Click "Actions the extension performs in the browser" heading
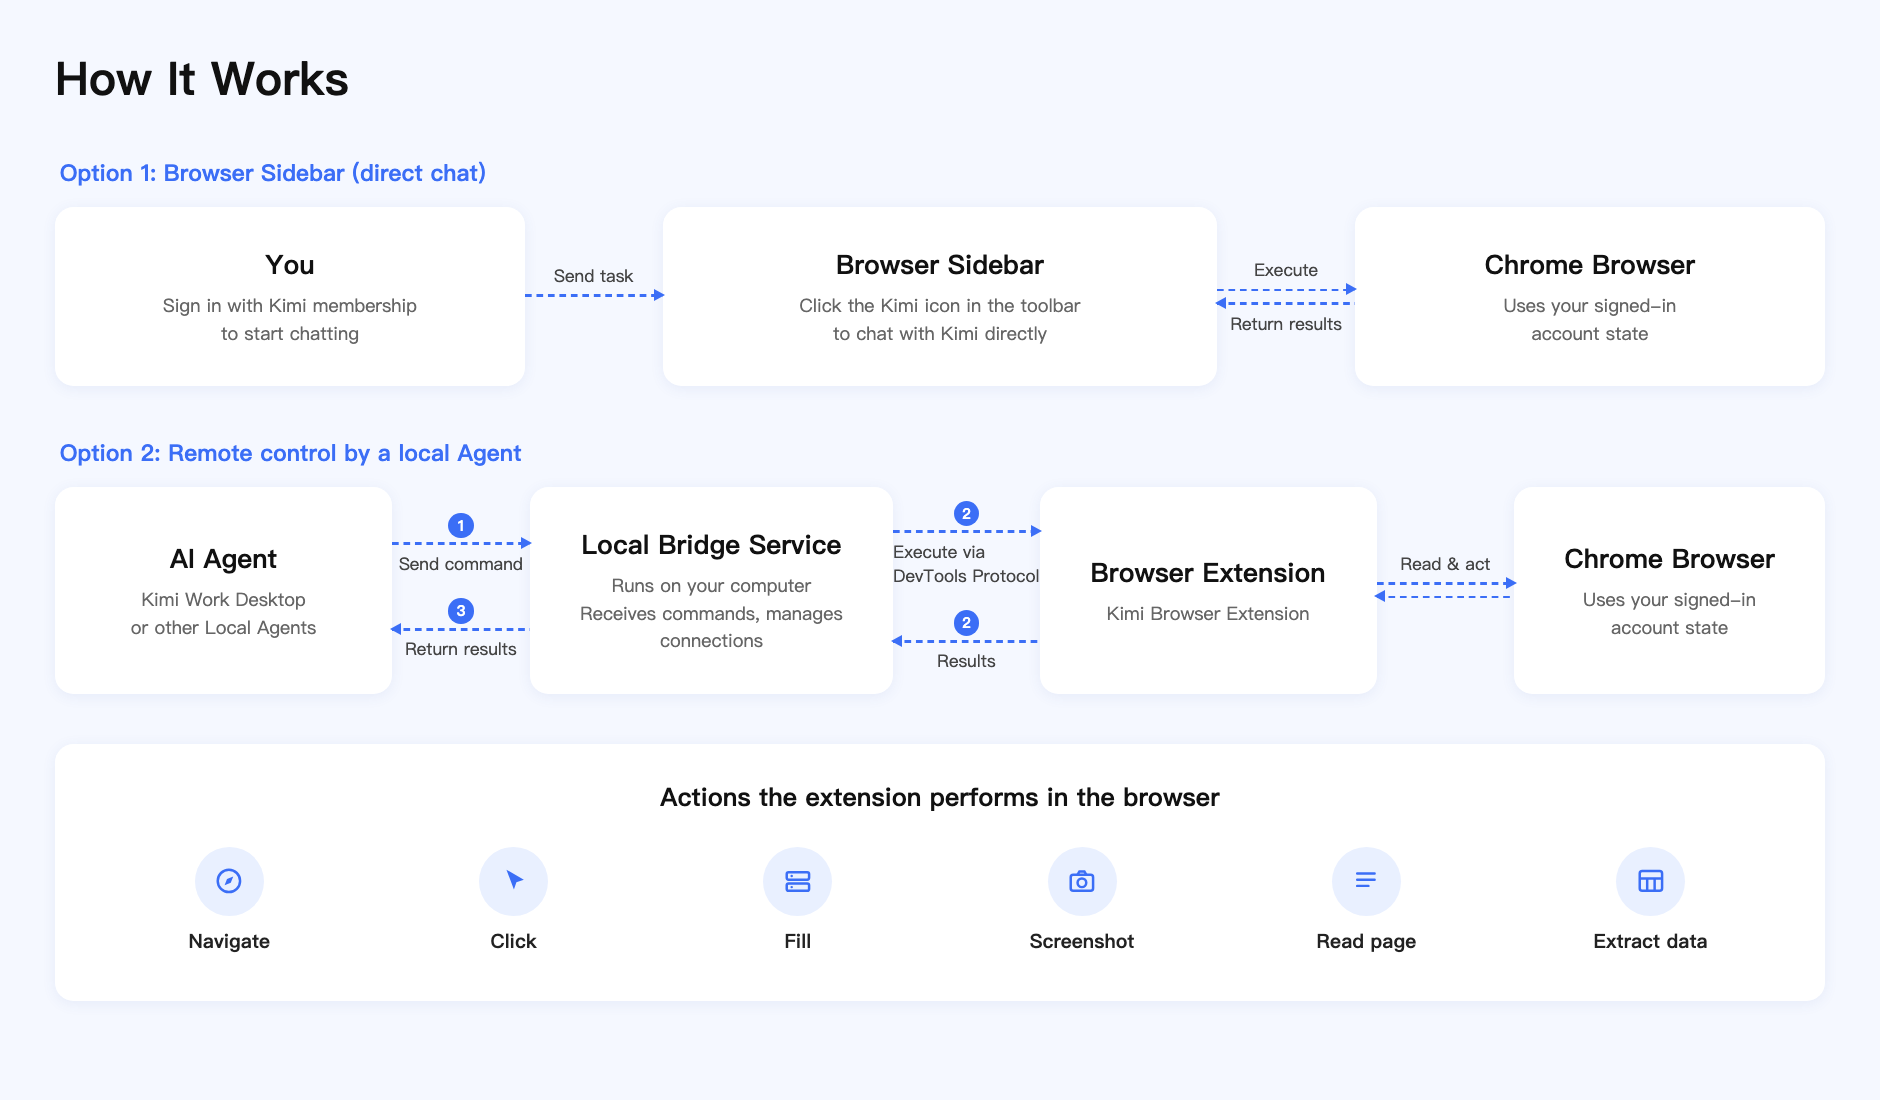The height and width of the screenshot is (1100, 1880). point(940,797)
